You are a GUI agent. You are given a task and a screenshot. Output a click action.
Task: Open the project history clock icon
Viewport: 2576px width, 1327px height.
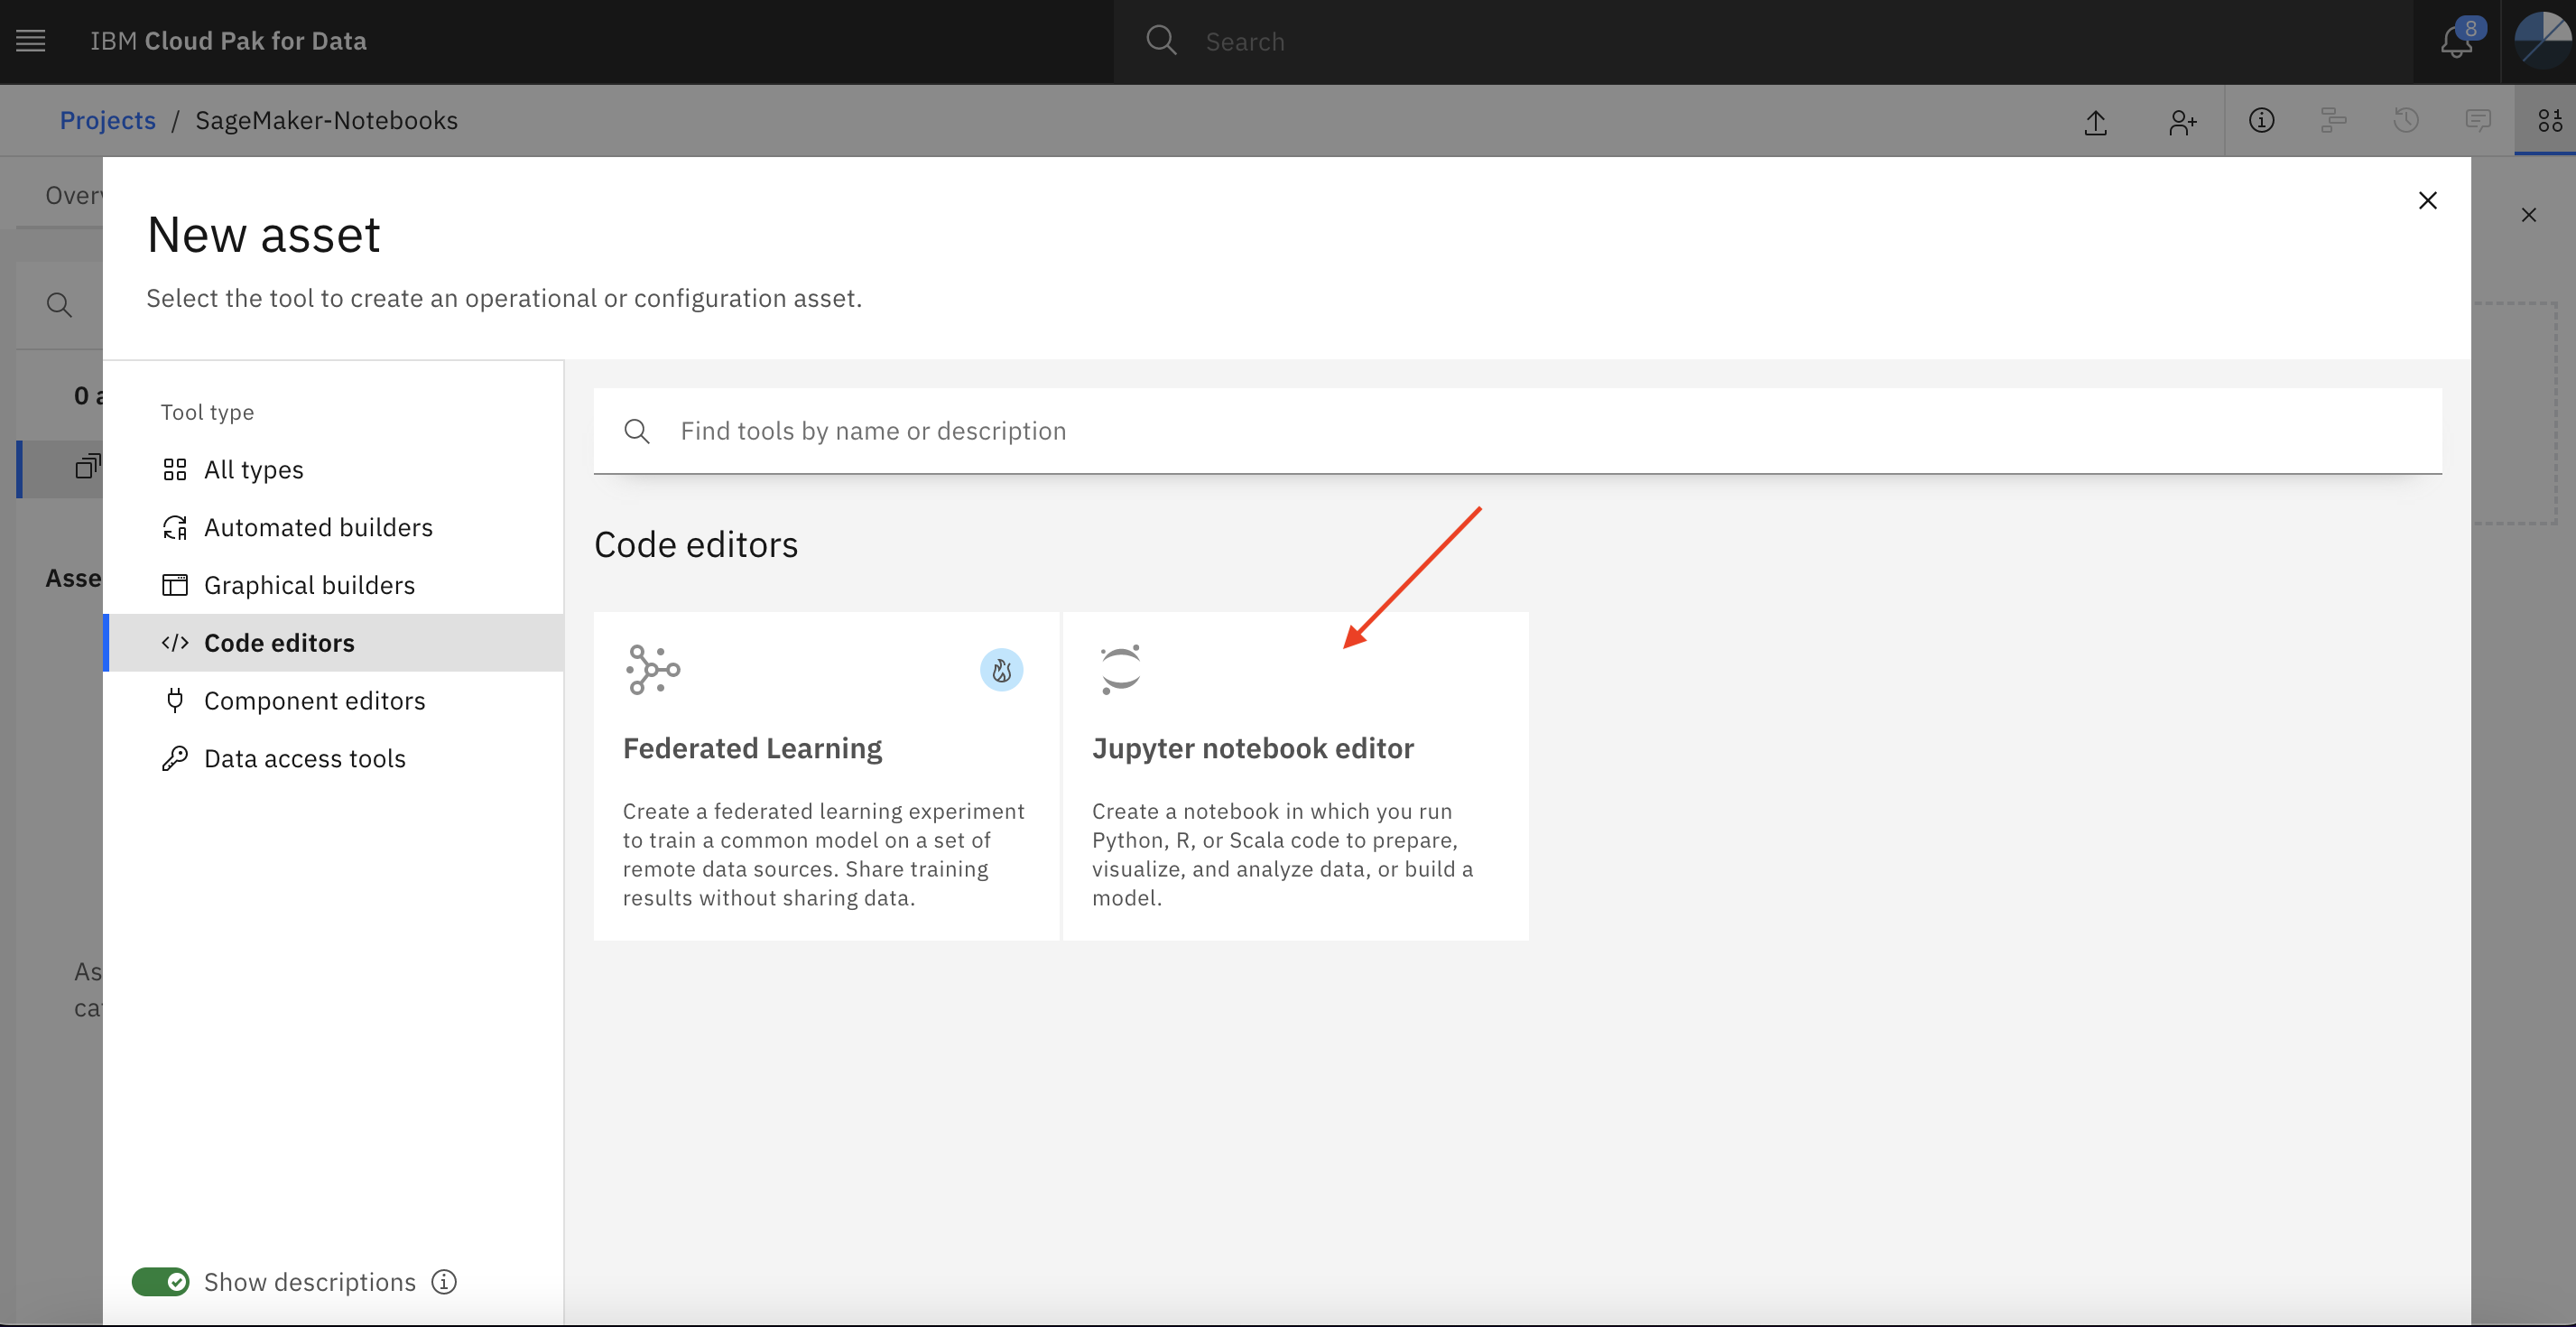click(2406, 121)
